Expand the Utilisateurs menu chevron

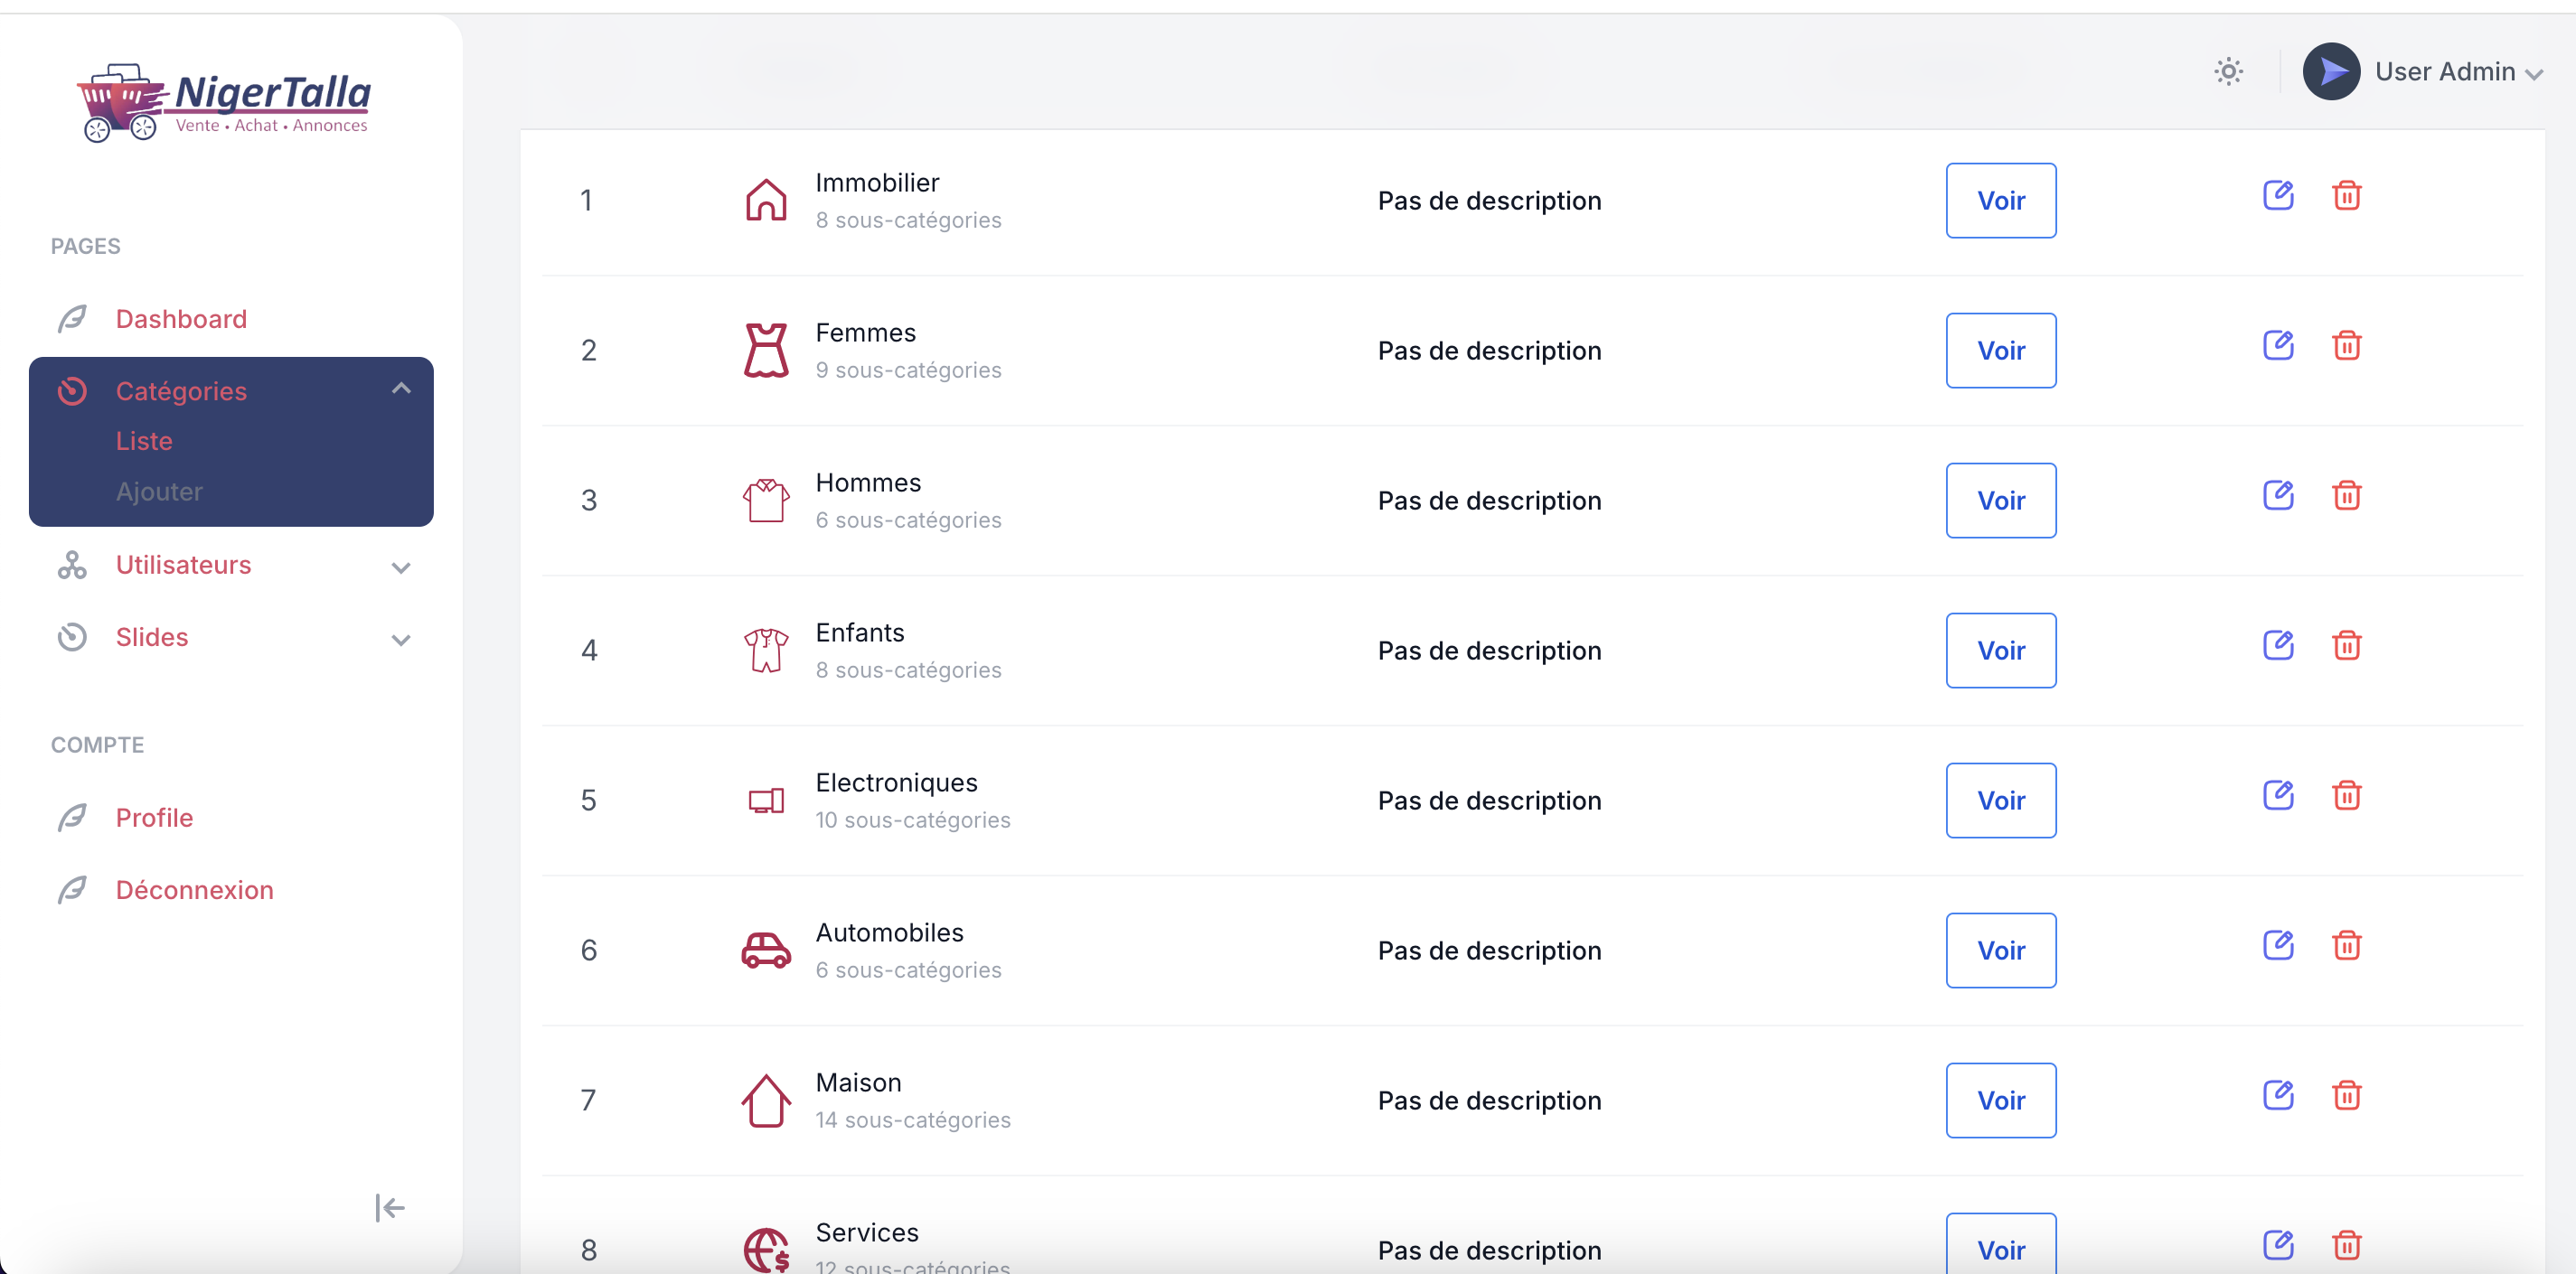[x=401, y=568]
